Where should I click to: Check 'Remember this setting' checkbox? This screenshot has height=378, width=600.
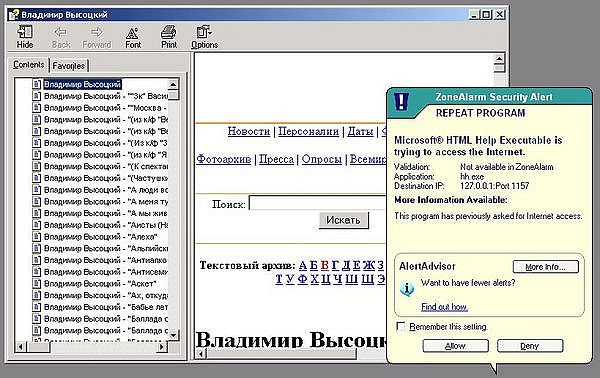click(x=401, y=326)
